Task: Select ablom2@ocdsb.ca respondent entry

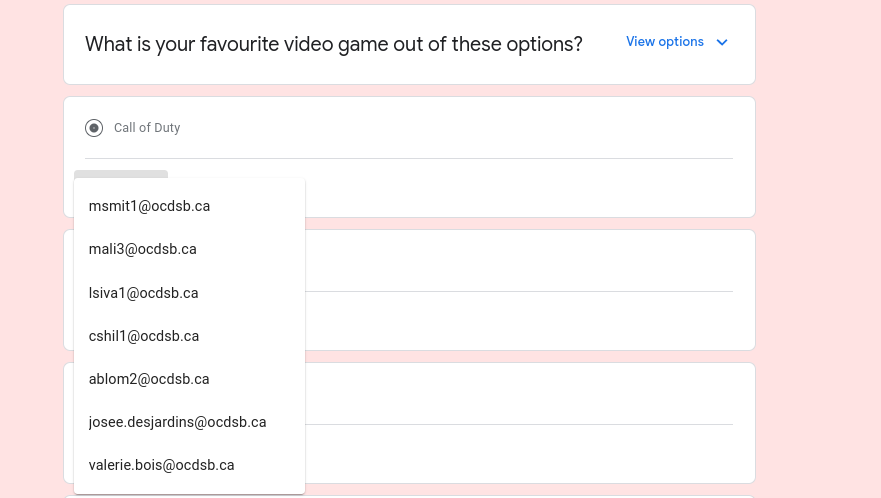Action: (x=149, y=379)
